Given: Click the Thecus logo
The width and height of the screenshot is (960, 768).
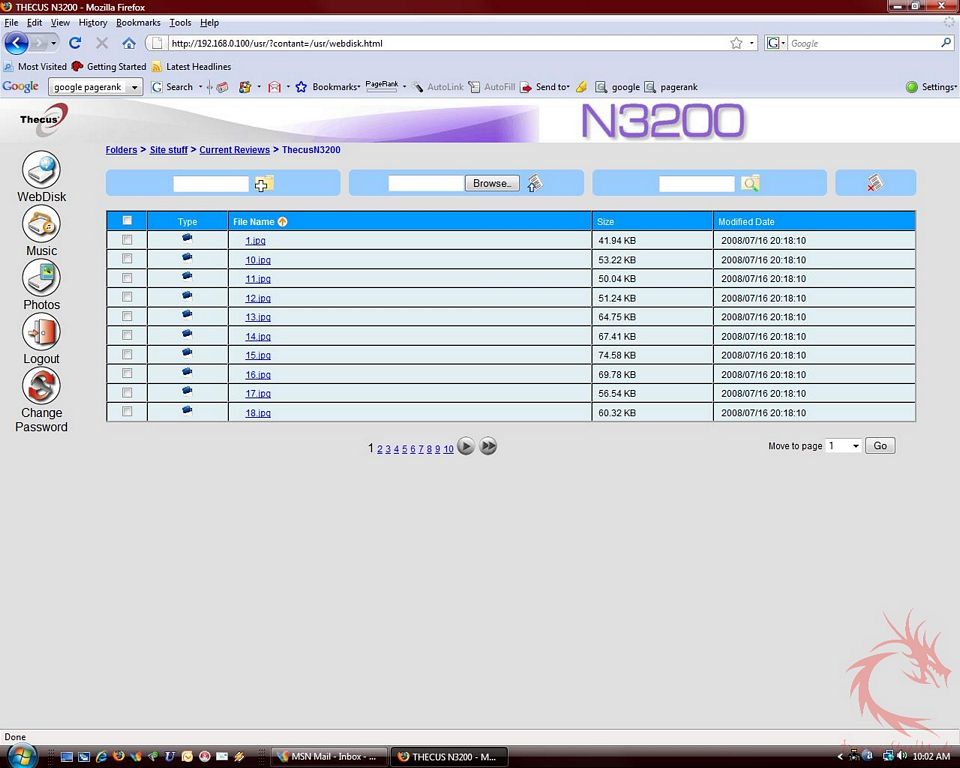Looking at the screenshot, I should point(42,118).
